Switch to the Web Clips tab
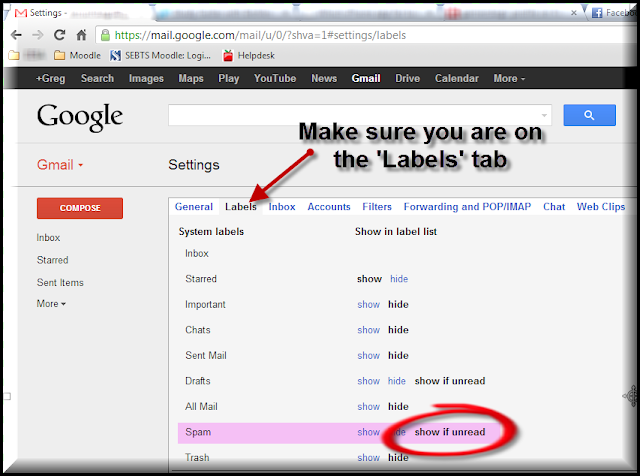The height and width of the screenshot is (476, 640). point(601,207)
